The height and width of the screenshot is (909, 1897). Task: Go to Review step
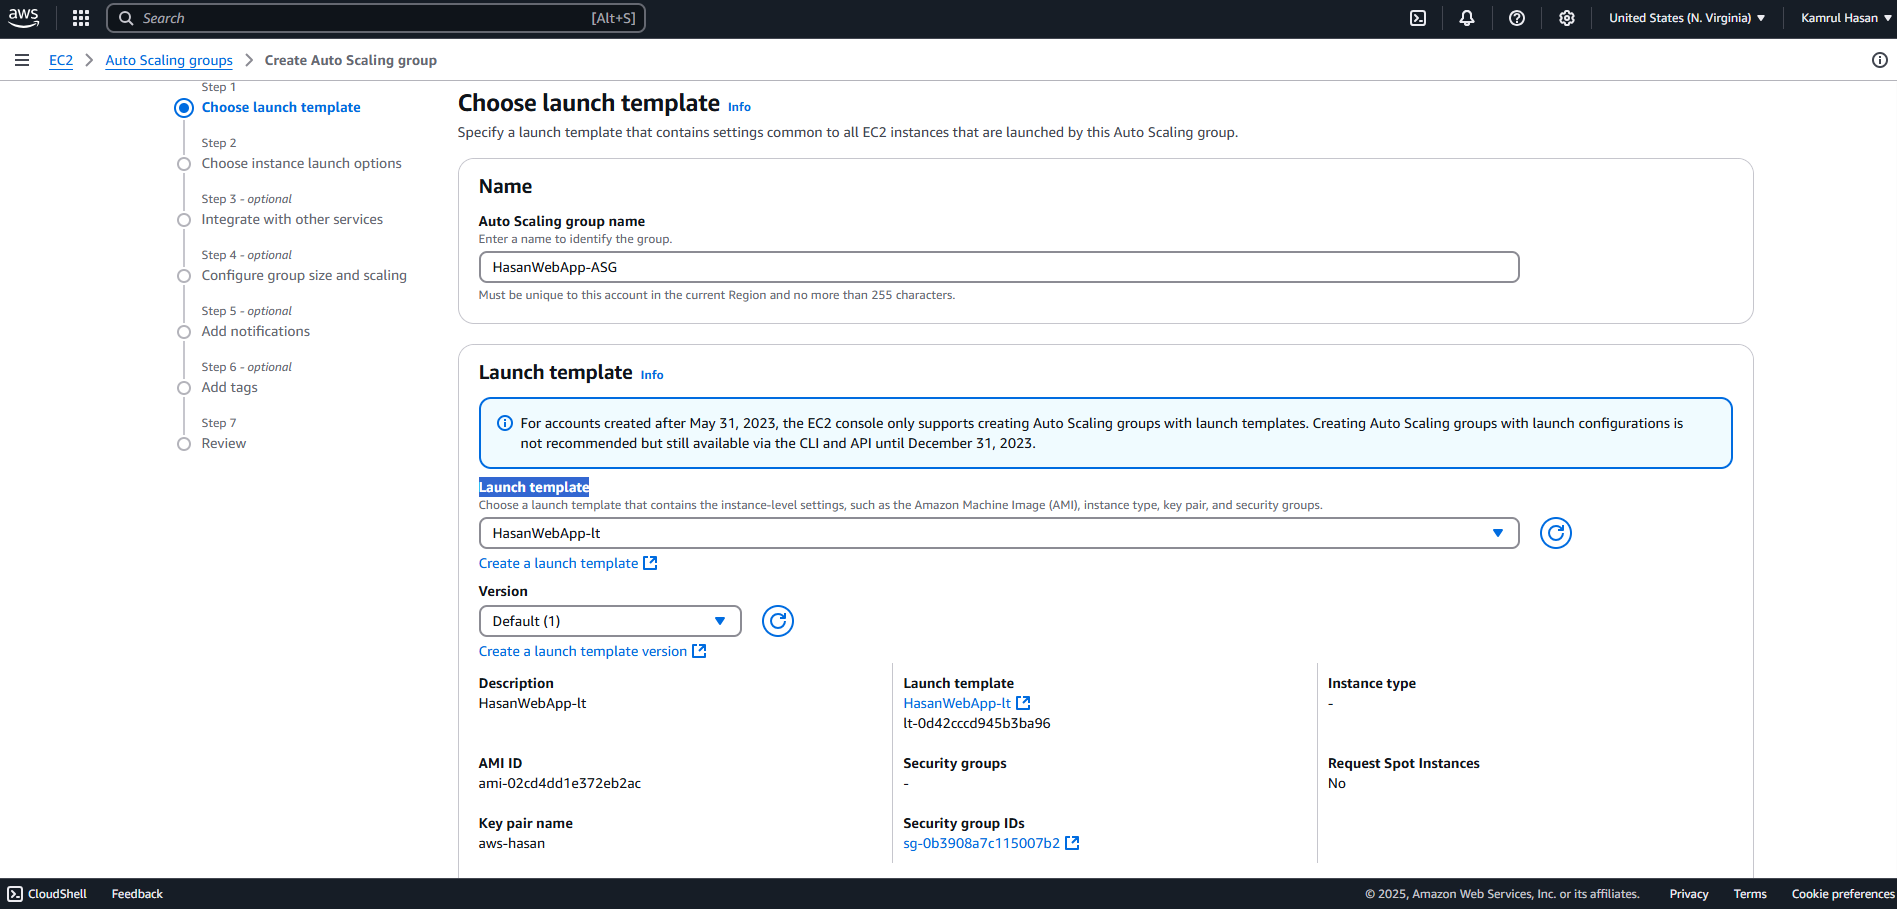pos(223,443)
